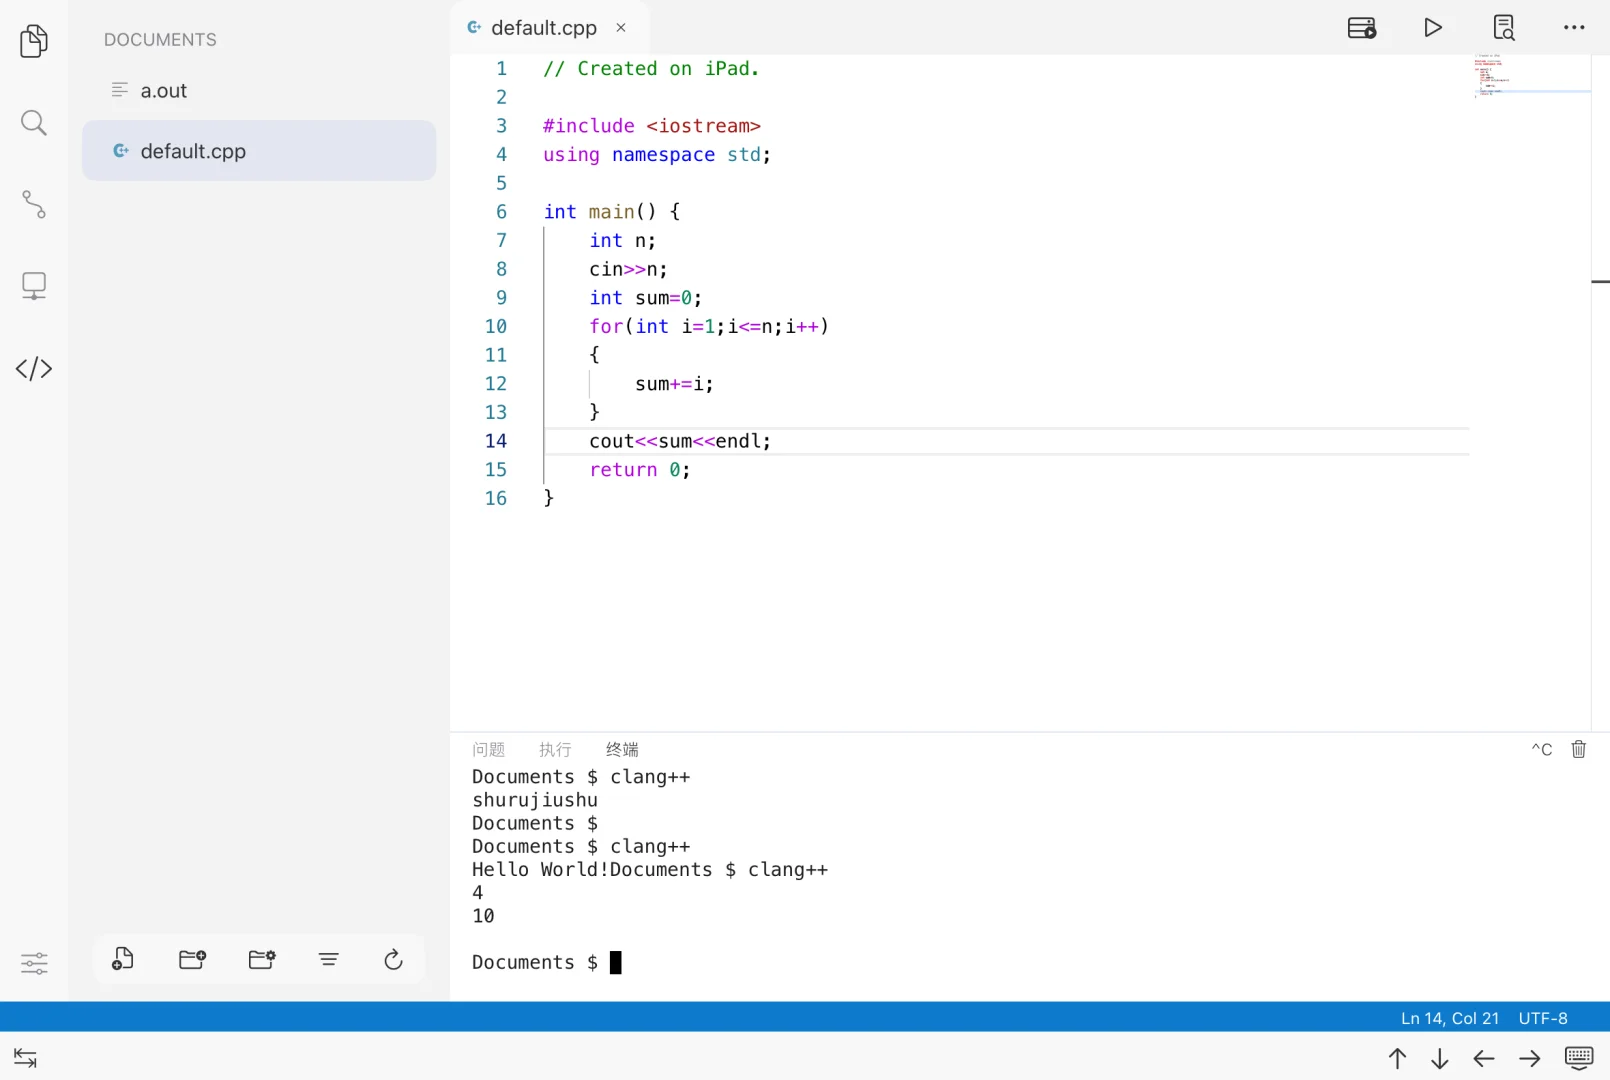
Task: Run the program with the play button
Action: 1433,27
